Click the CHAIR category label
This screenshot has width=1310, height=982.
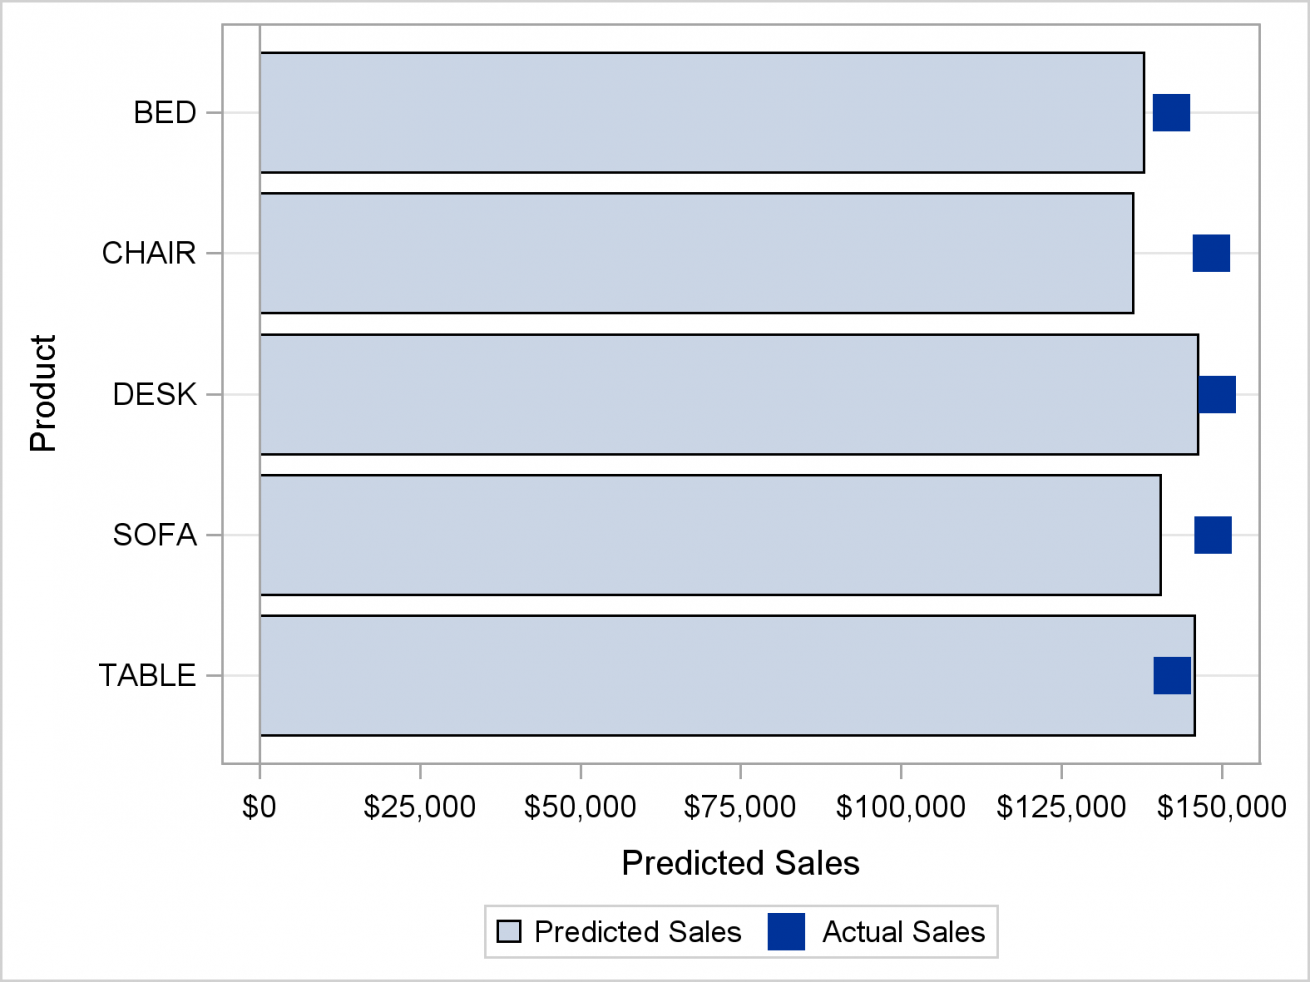(149, 253)
